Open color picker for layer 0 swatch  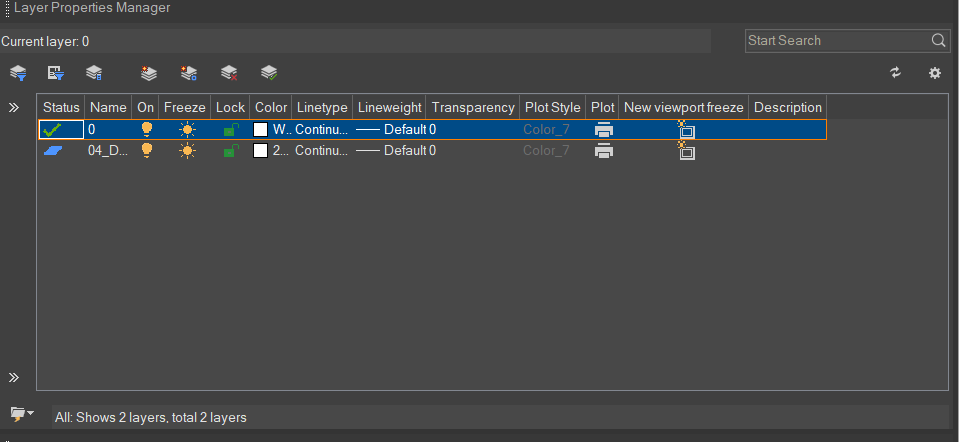[x=261, y=130]
